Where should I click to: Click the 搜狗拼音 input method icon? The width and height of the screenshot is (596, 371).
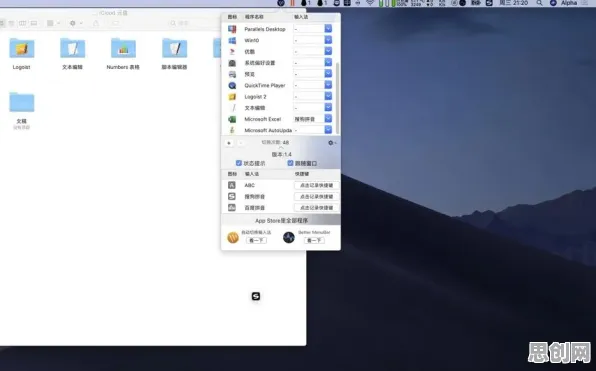coord(232,197)
